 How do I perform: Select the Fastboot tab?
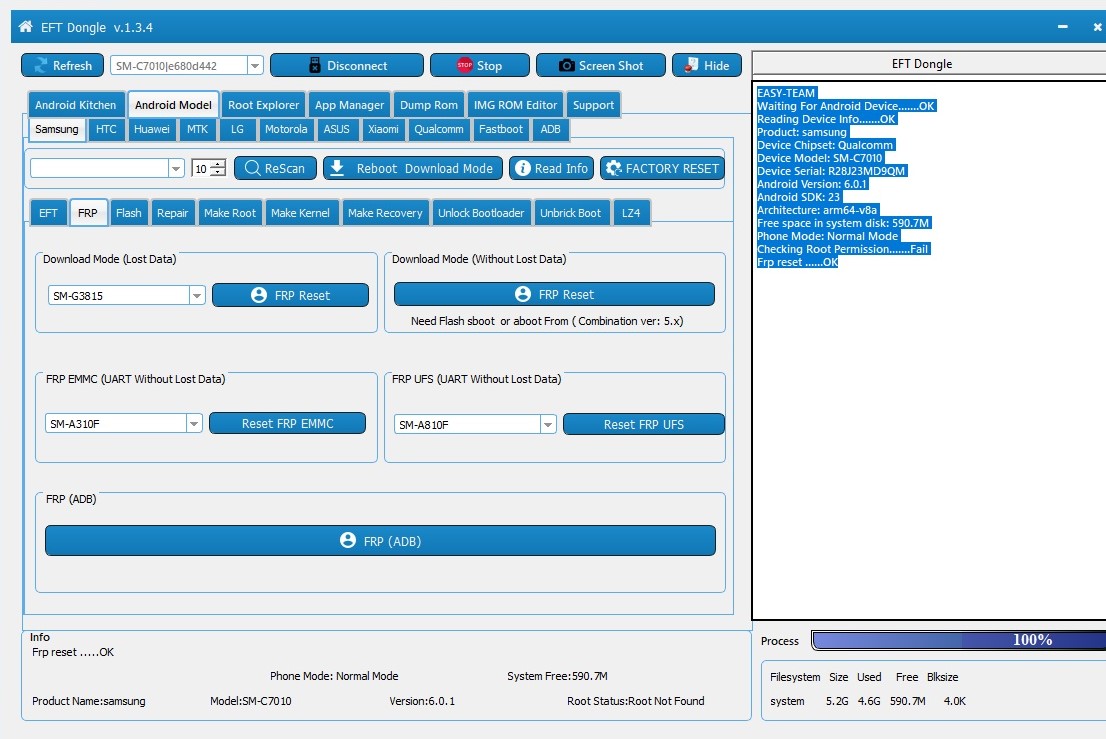click(x=501, y=130)
